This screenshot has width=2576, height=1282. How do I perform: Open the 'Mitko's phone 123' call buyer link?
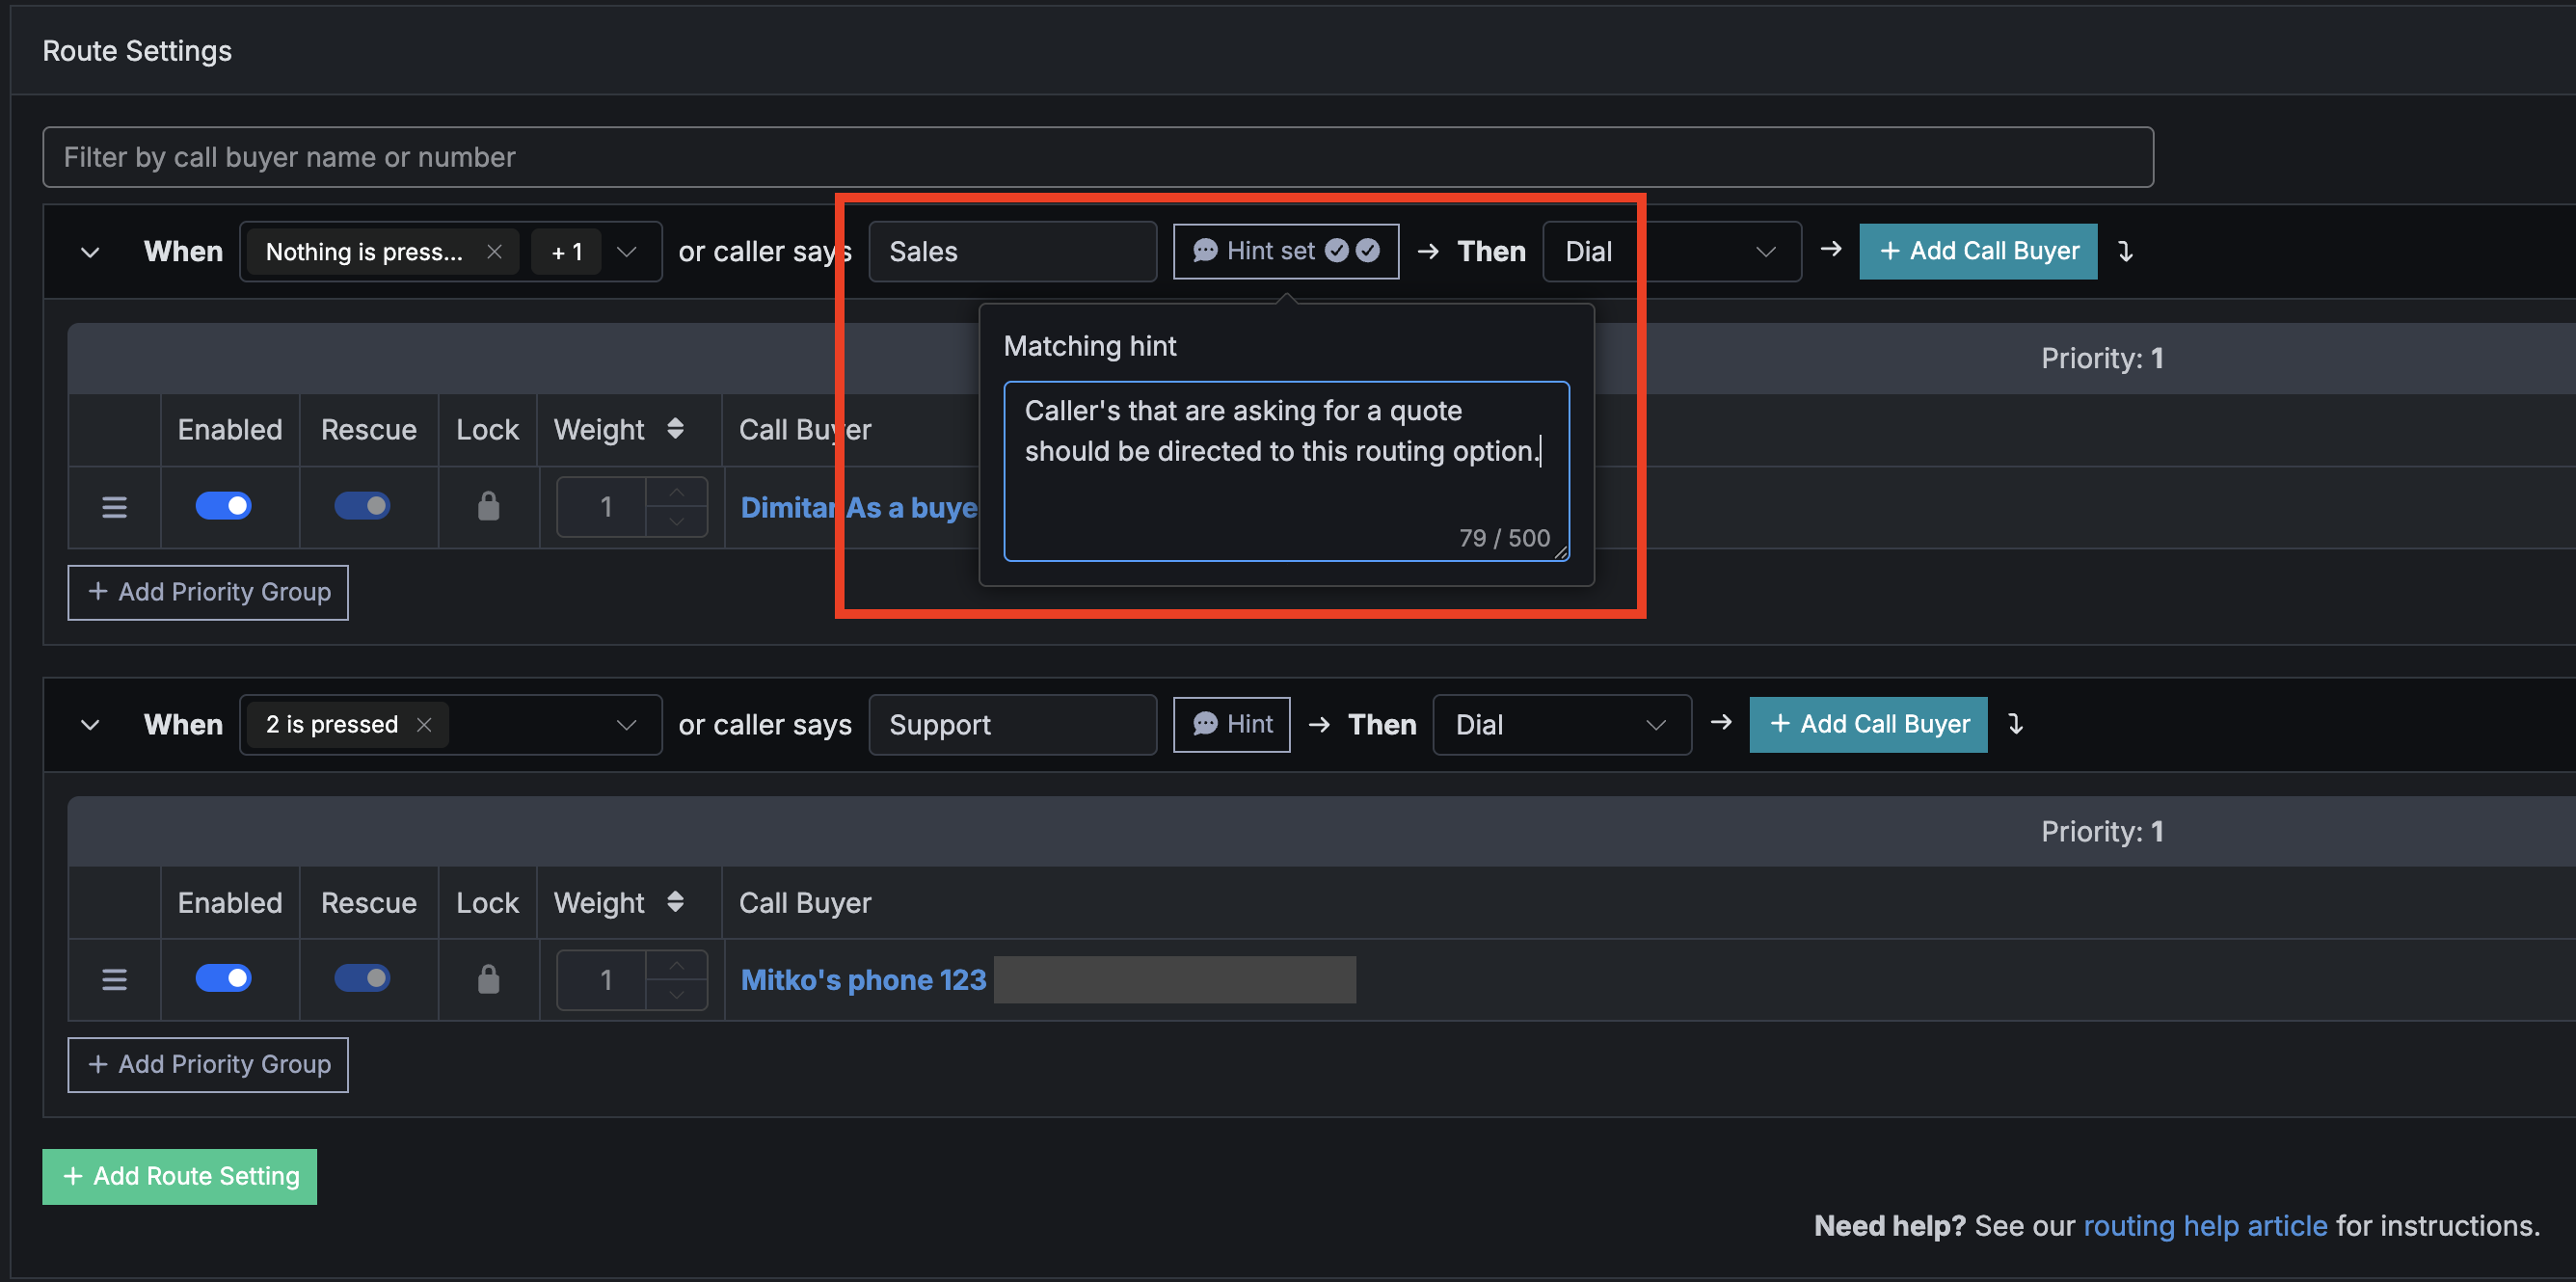click(x=863, y=980)
